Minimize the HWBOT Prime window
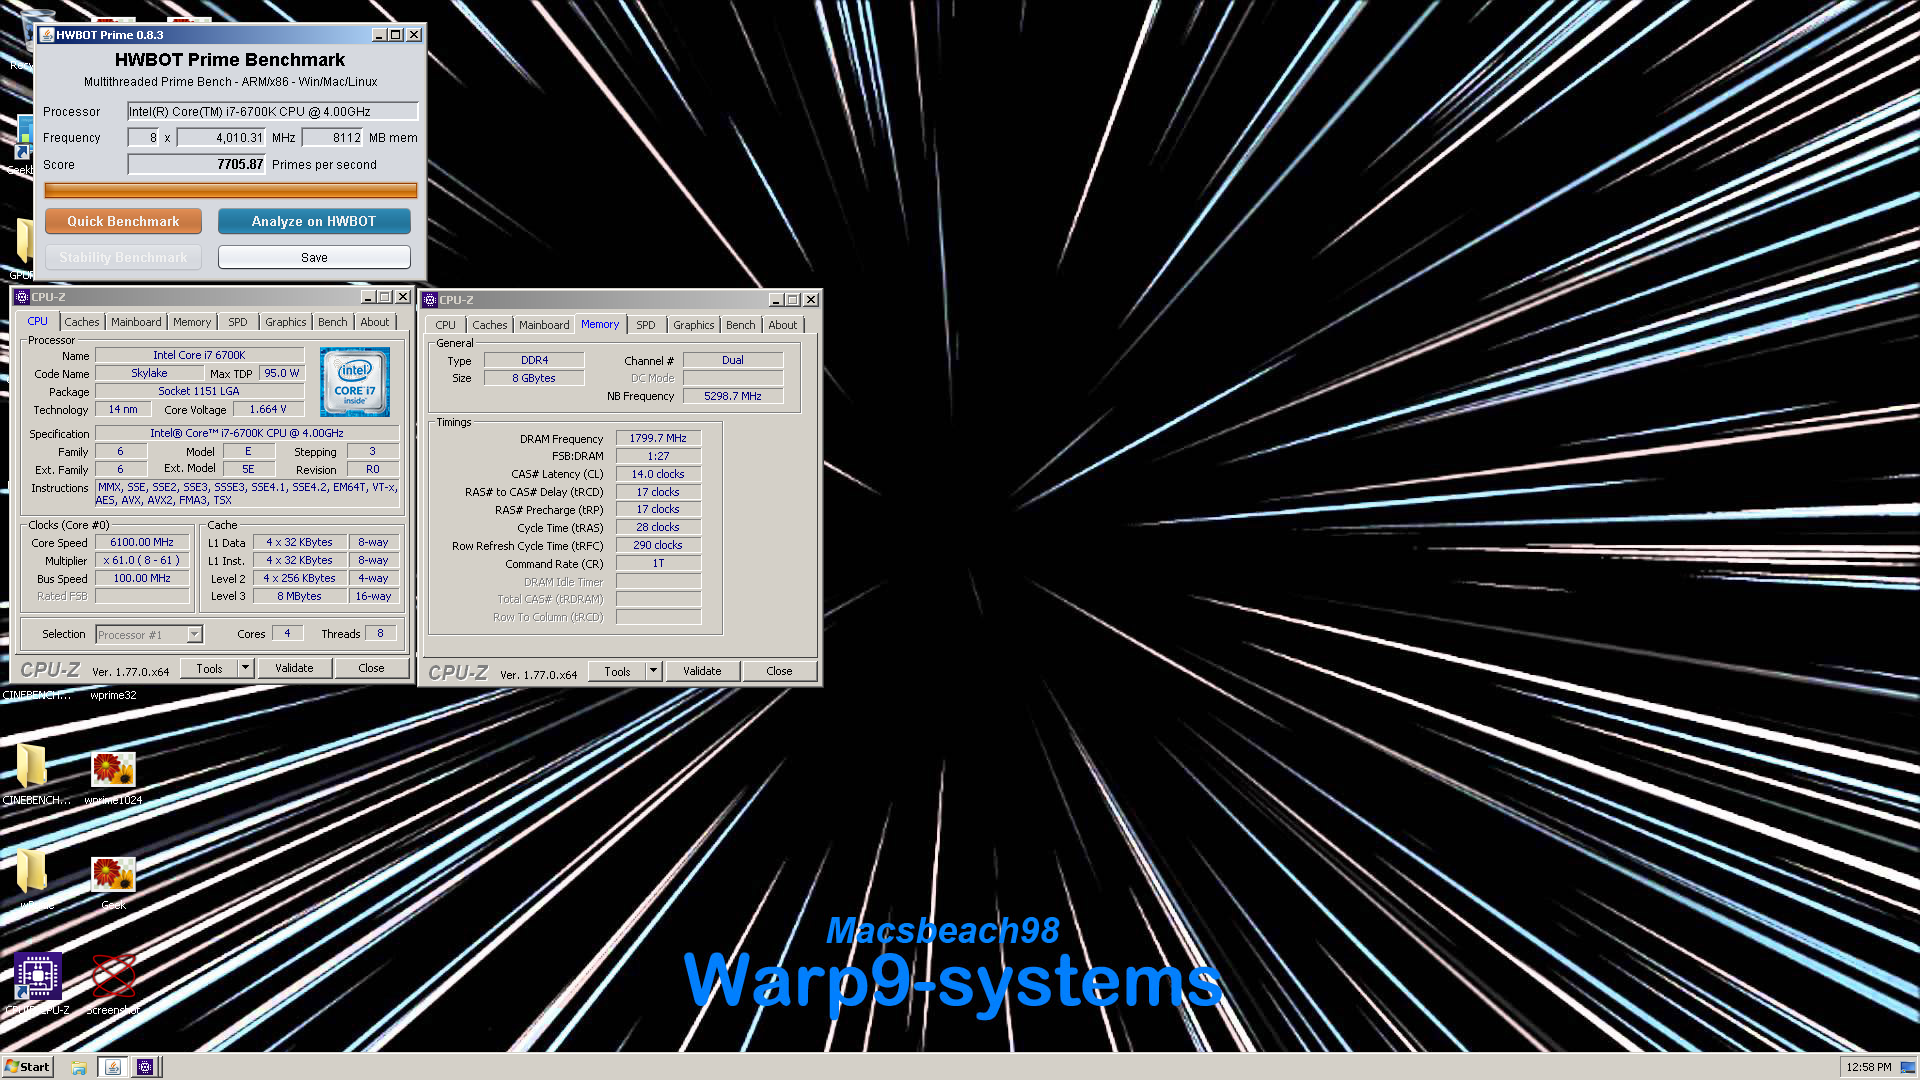This screenshot has height=1080, width=1920. click(379, 35)
